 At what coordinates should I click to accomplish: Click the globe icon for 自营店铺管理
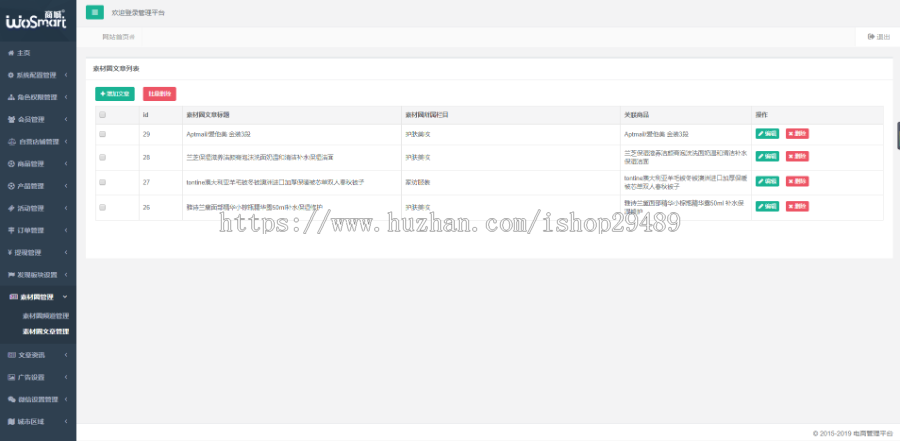(12, 142)
